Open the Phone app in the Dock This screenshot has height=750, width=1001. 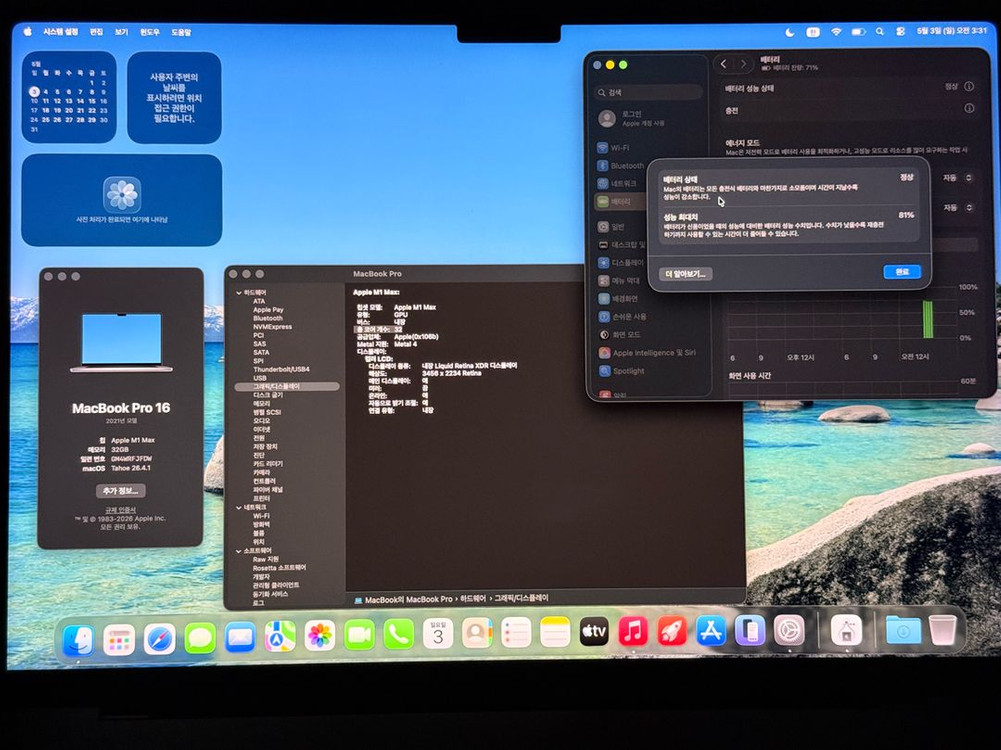coord(399,634)
